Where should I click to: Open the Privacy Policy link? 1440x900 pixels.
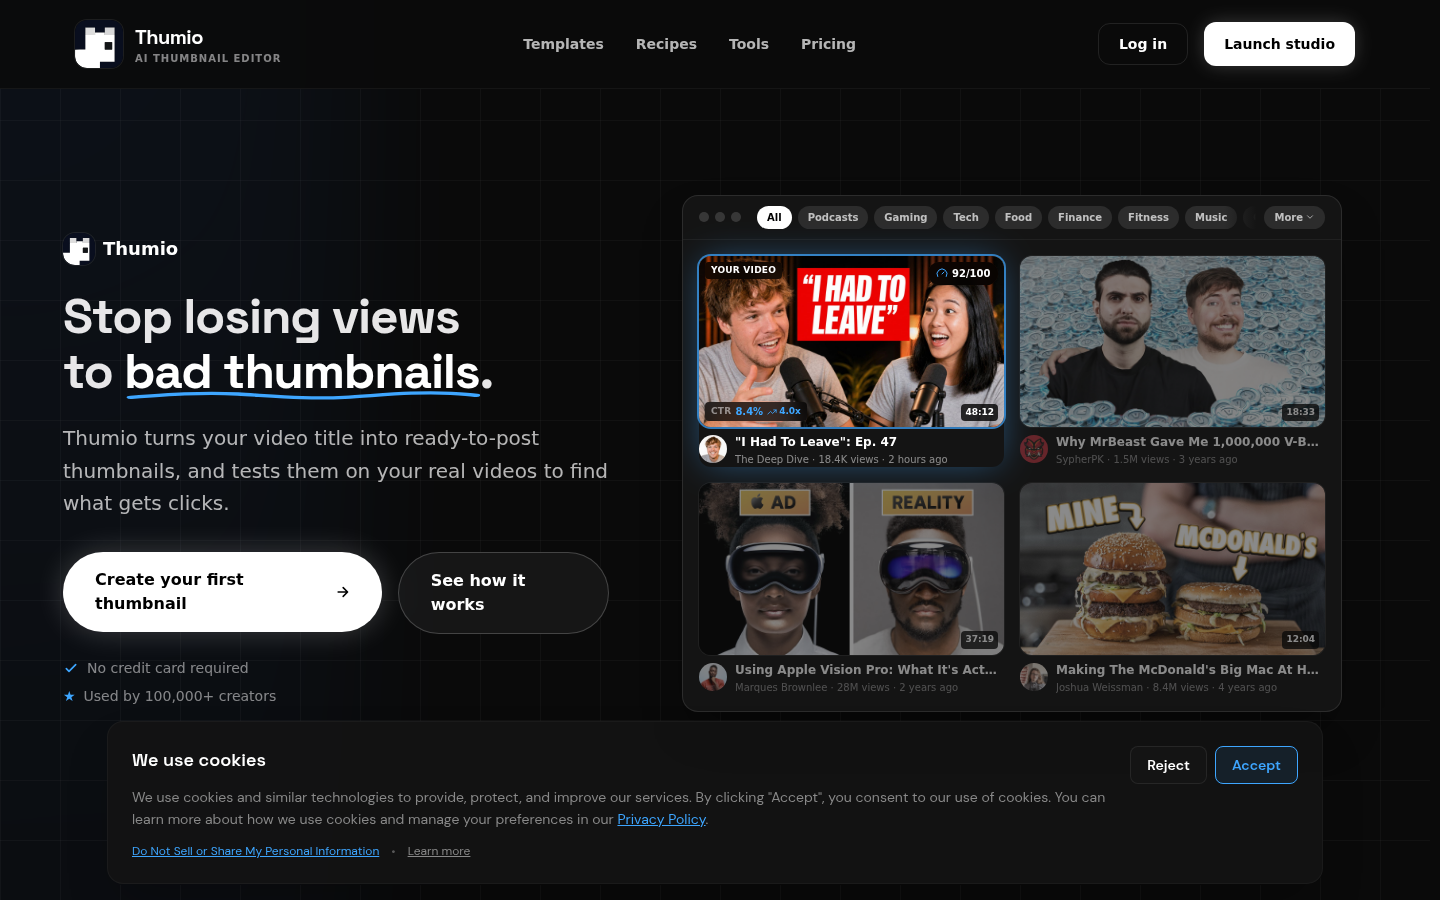pos(661,819)
